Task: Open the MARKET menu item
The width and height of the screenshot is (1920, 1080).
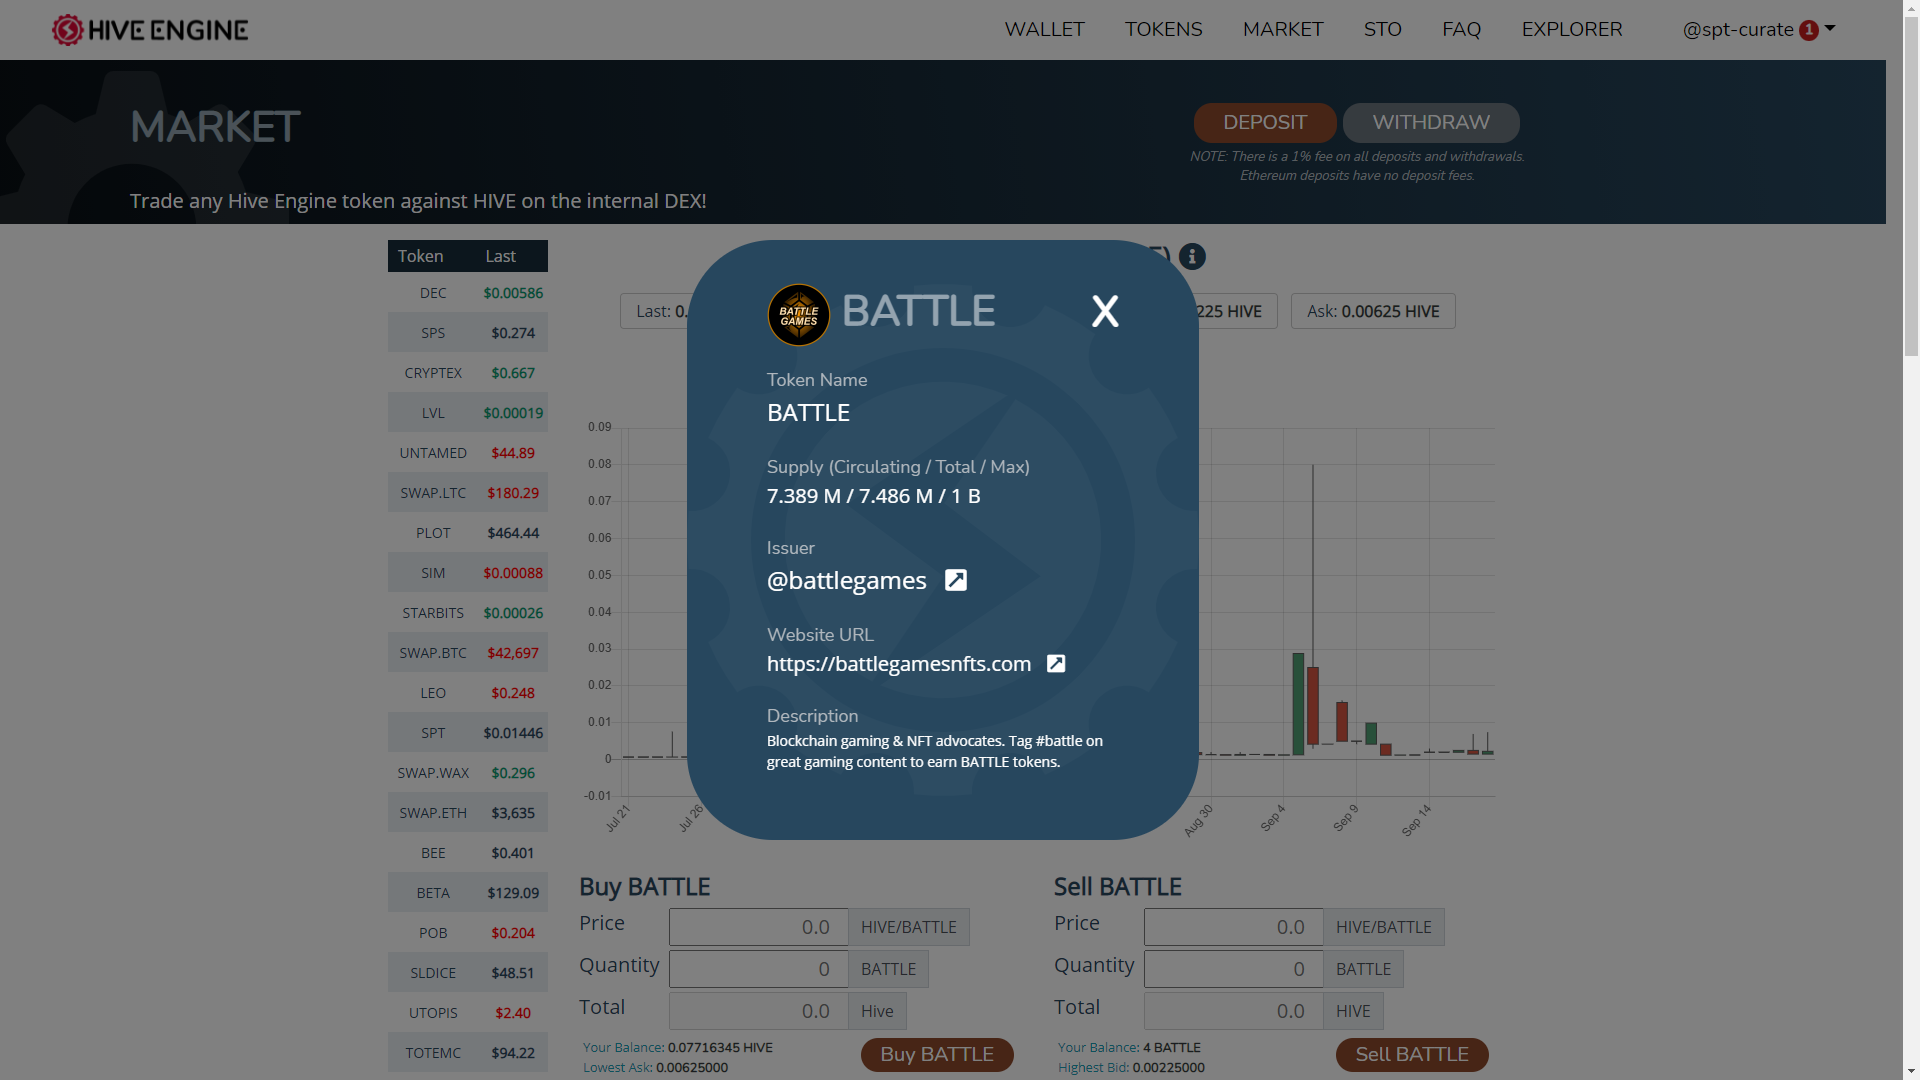Action: pos(1283,29)
